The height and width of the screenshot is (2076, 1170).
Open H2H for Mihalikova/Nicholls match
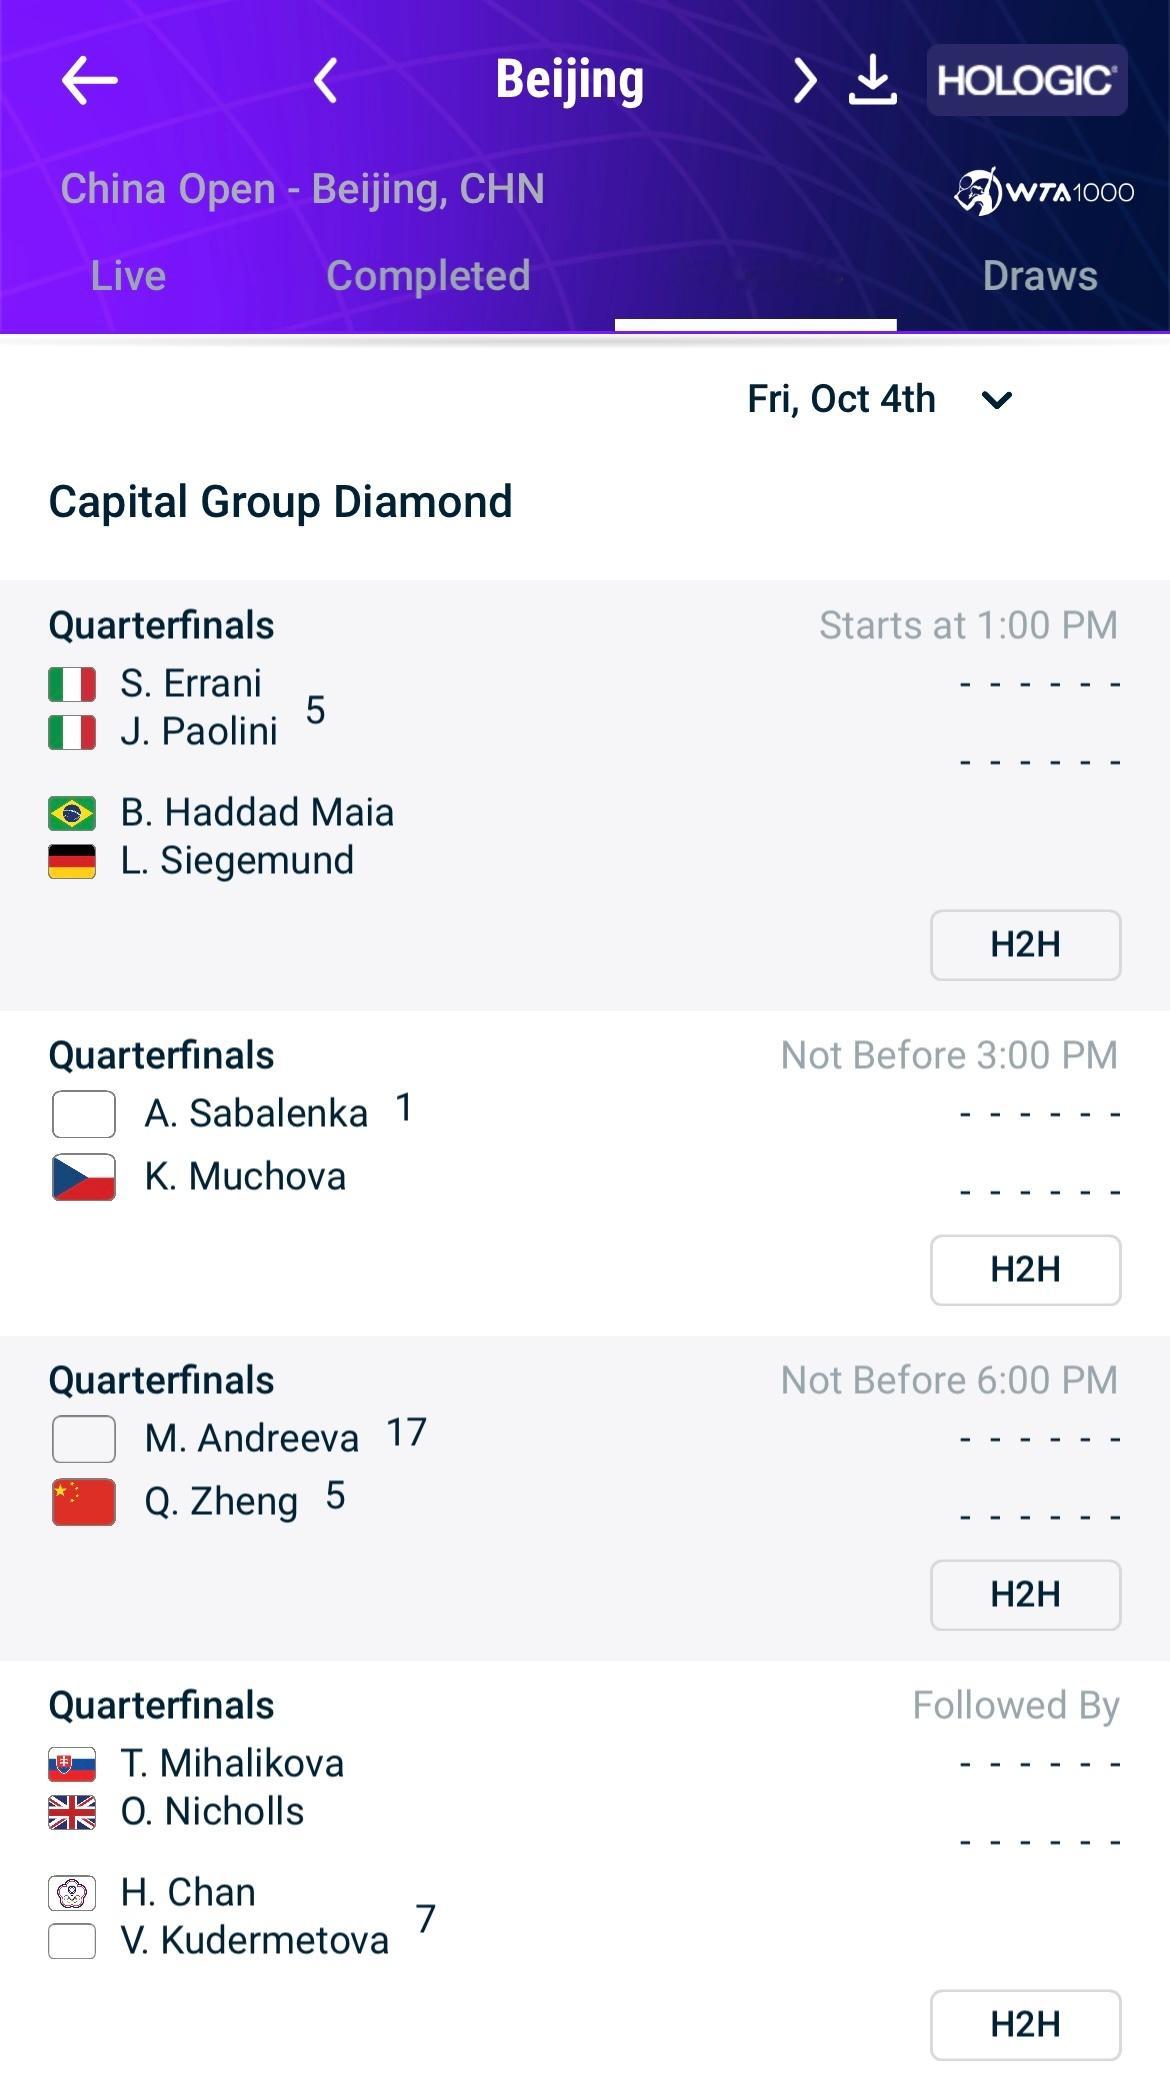coord(1025,2024)
